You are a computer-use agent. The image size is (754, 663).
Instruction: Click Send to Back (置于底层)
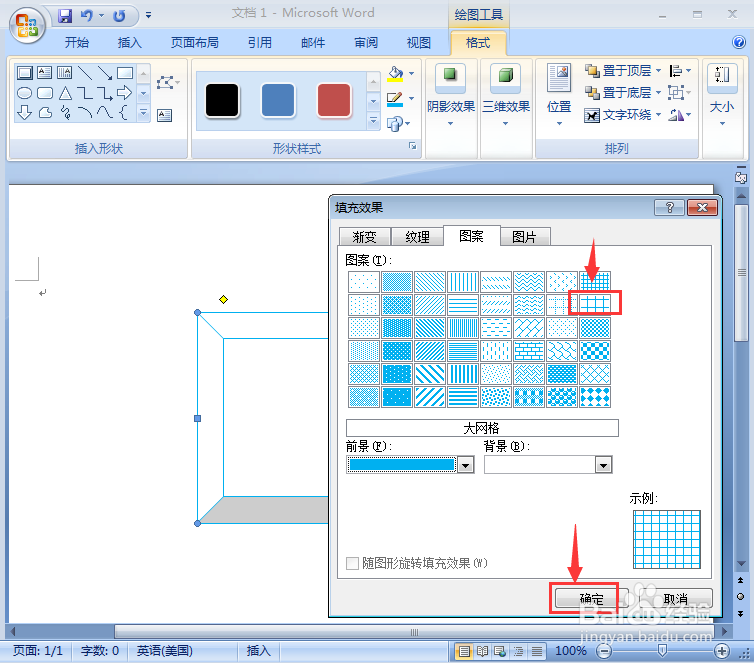(x=618, y=92)
